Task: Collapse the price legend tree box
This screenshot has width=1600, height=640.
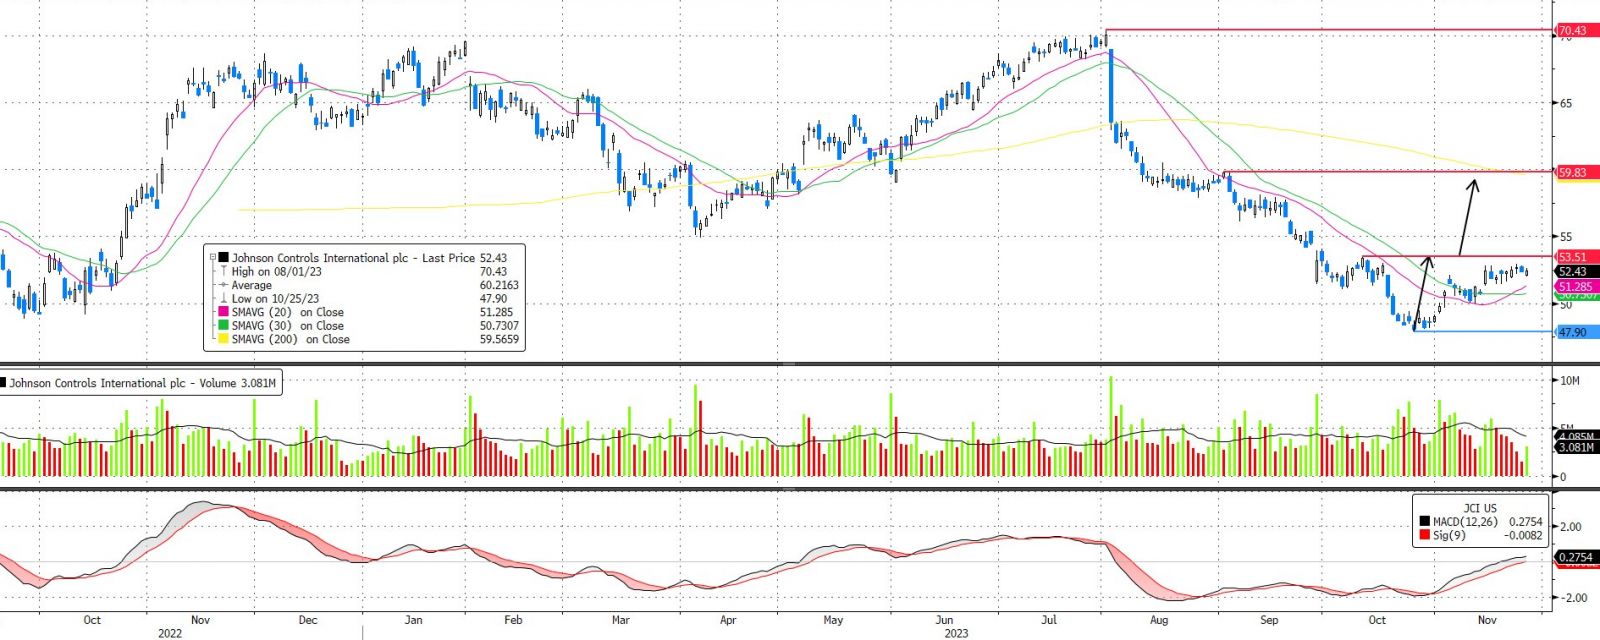Action: point(212,258)
